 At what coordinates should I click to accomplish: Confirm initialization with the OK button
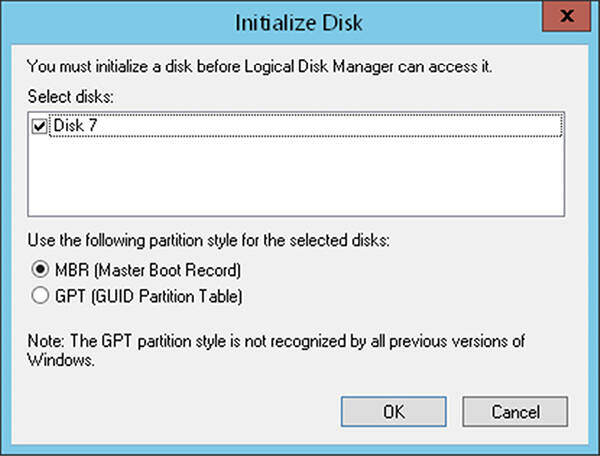tap(393, 412)
